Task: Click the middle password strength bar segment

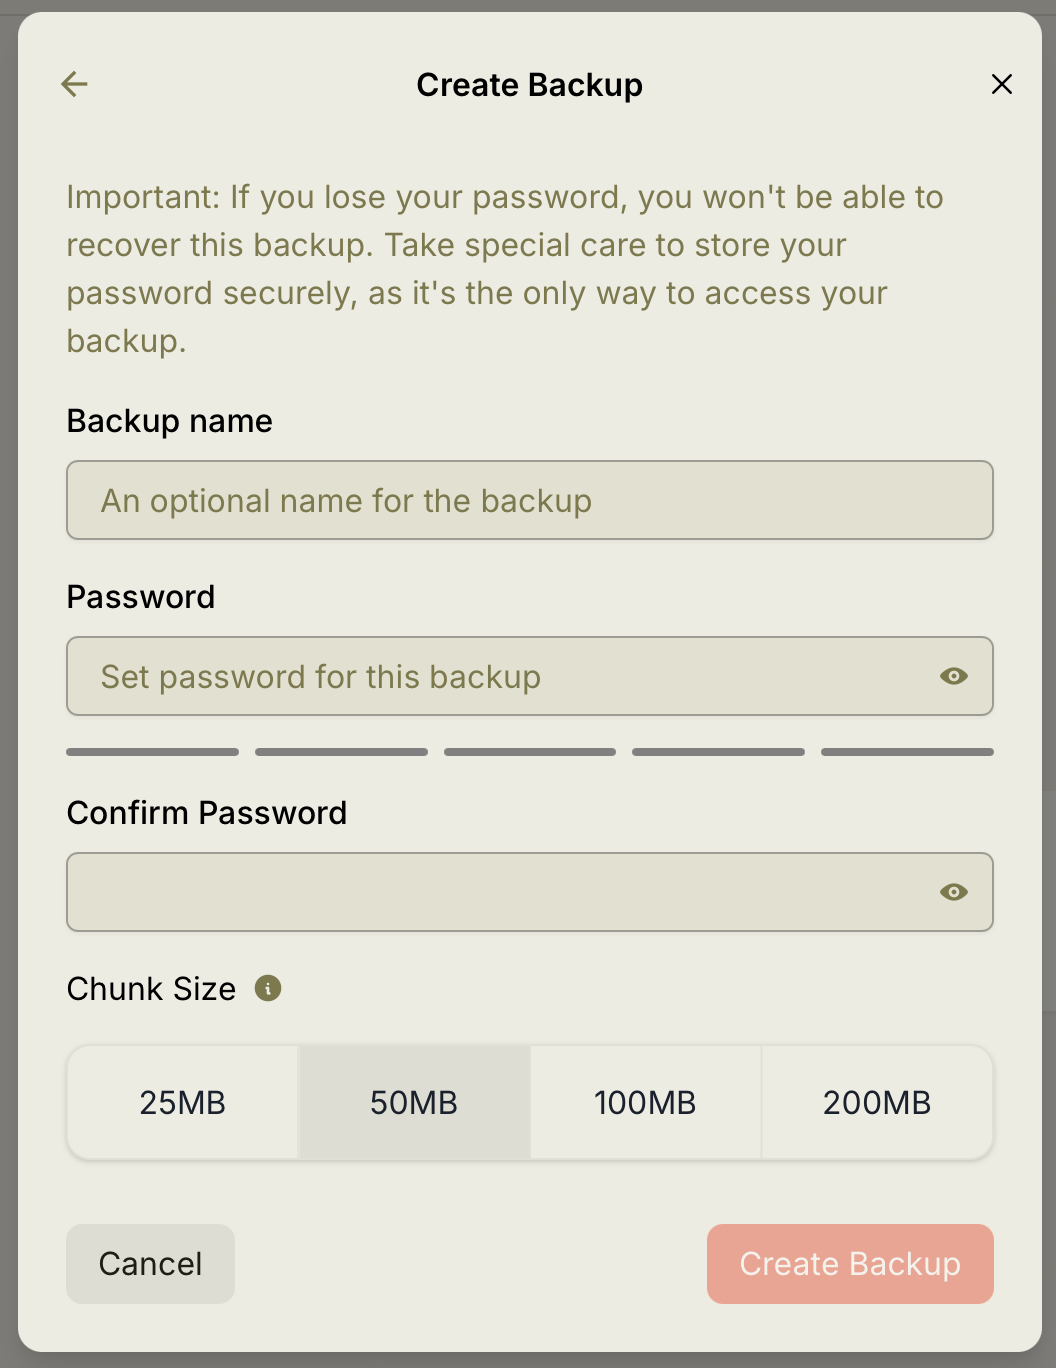Action: click(x=530, y=752)
